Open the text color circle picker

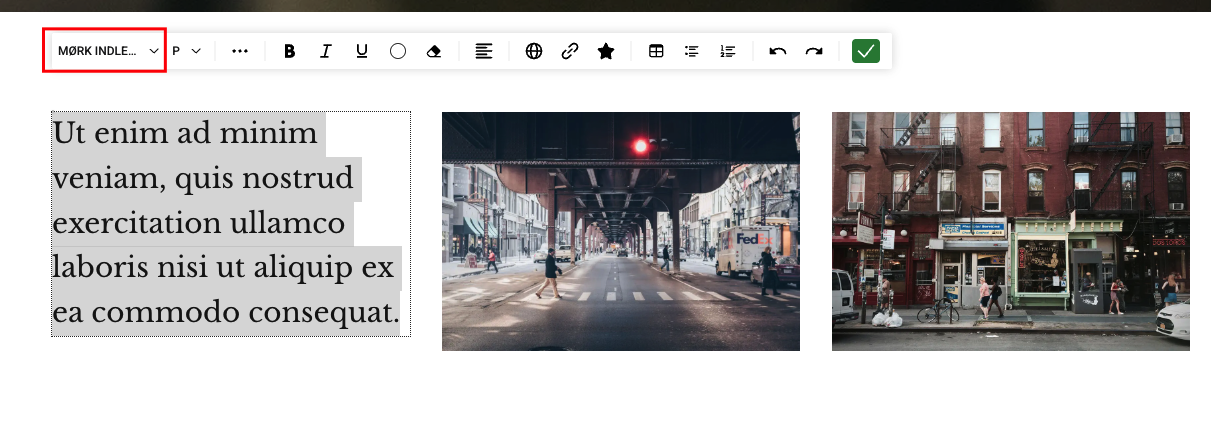point(397,51)
